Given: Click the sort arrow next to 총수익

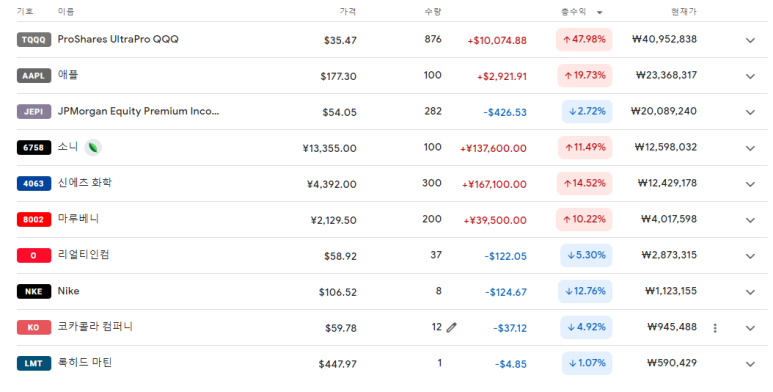Looking at the screenshot, I should pos(599,12).
